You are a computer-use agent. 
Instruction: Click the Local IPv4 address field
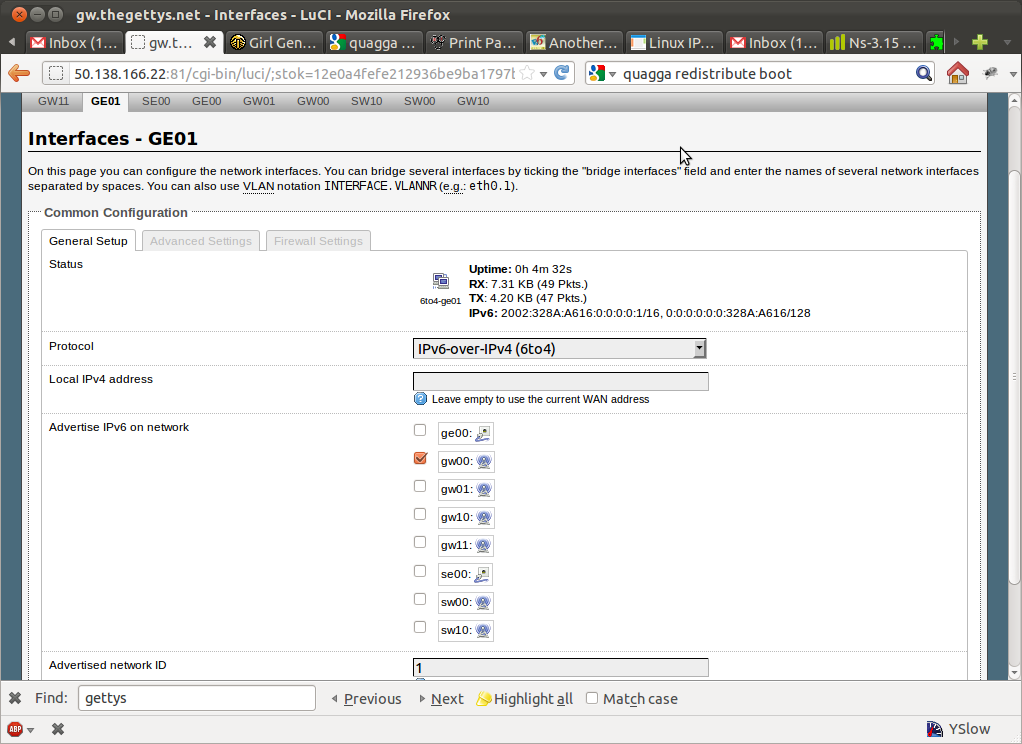coord(561,381)
